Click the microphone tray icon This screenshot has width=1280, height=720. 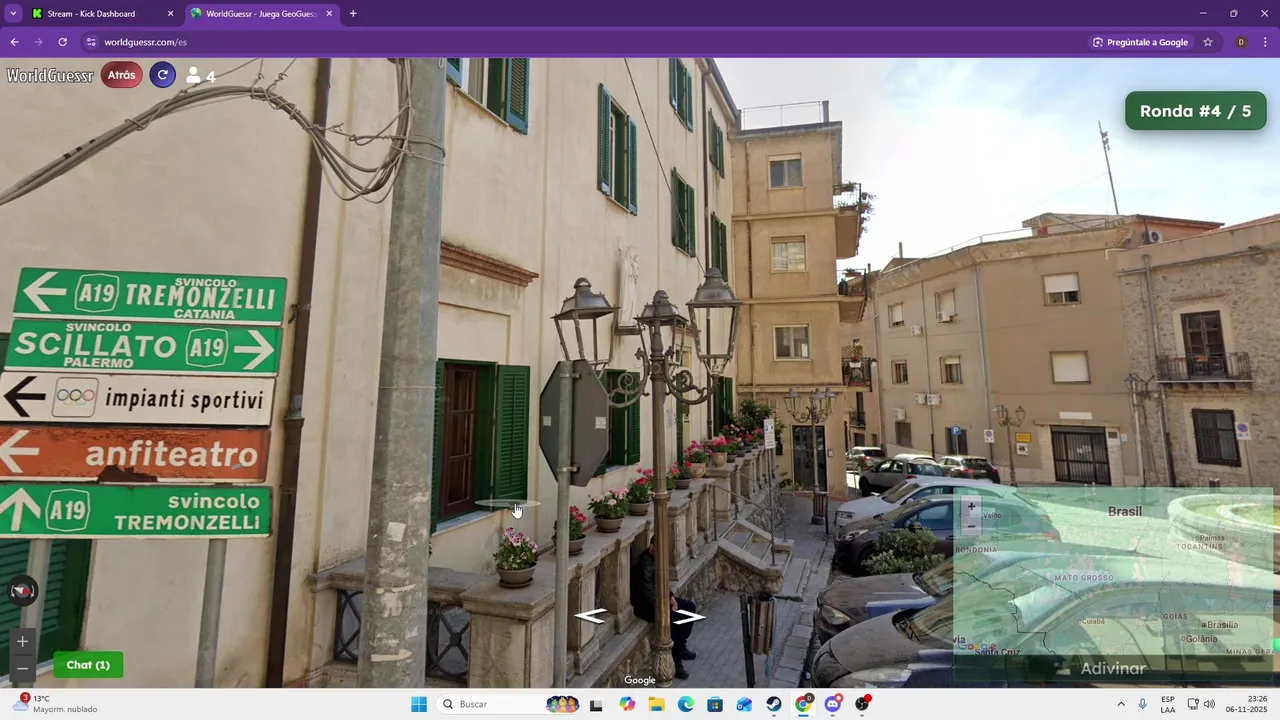click(1143, 704)
